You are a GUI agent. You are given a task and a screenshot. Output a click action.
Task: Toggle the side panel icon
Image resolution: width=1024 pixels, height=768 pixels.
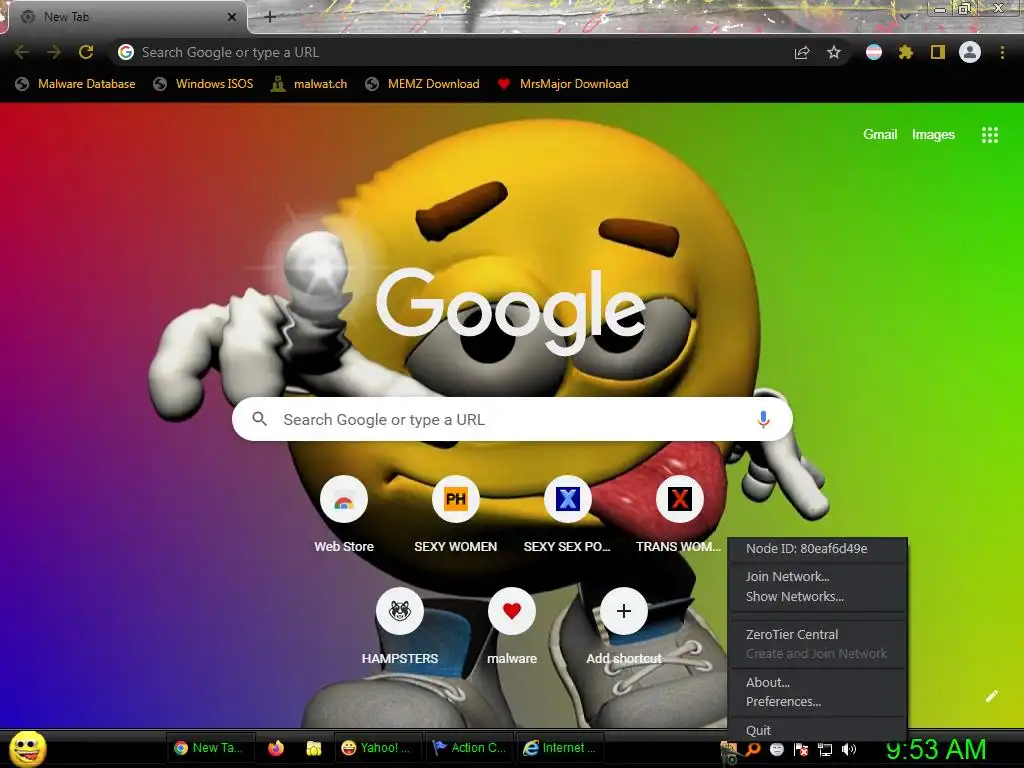(x=938, y=52)
